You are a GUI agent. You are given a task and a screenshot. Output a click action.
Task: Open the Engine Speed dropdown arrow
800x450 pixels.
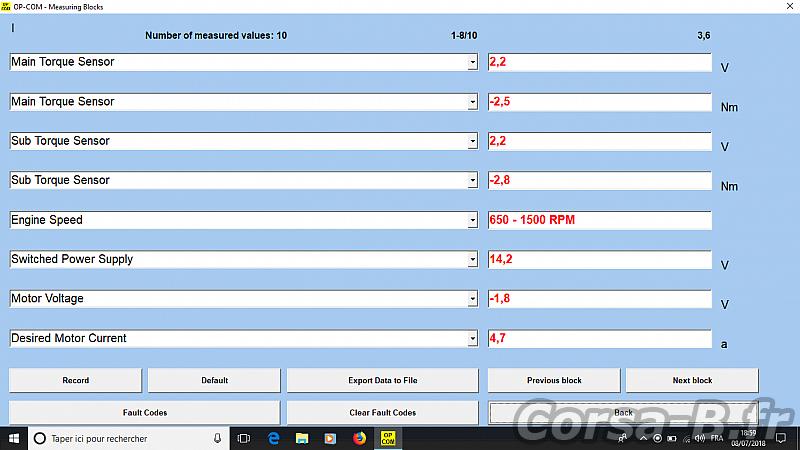(472, 220)
